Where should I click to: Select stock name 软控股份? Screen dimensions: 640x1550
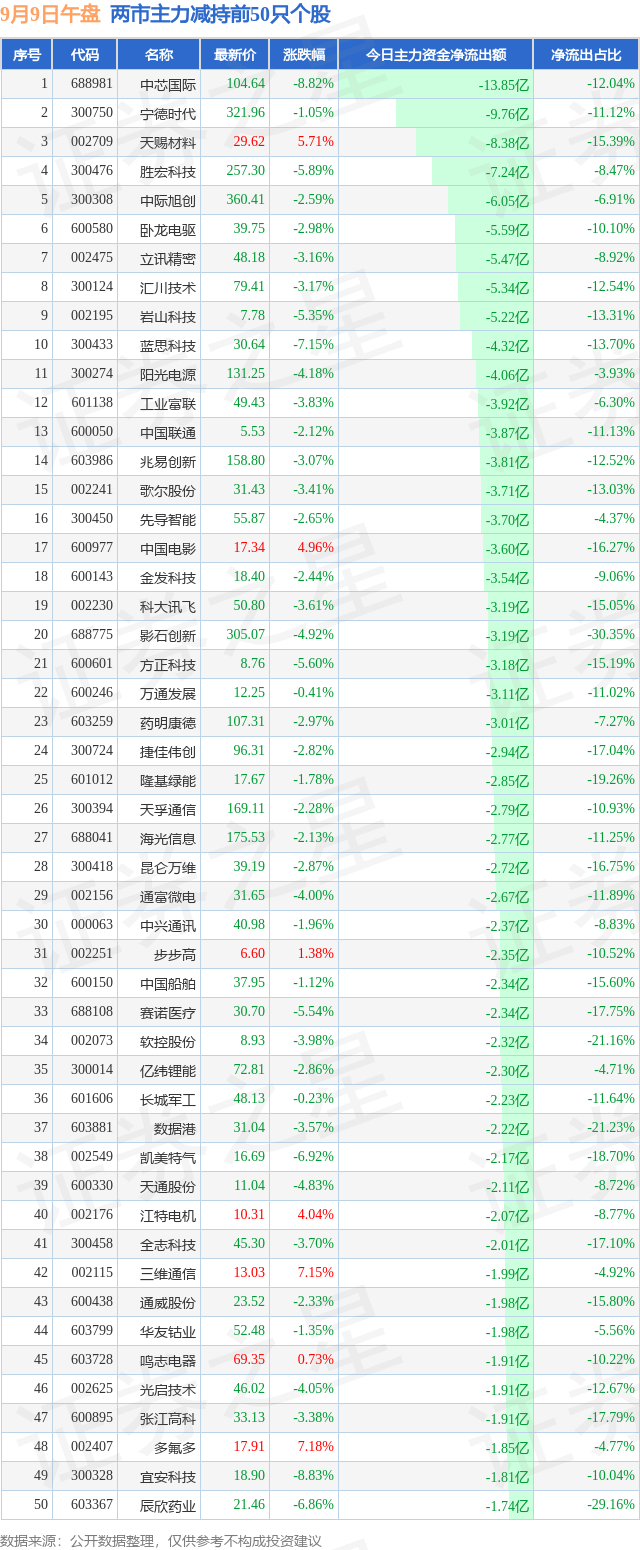pos(168,1041)
